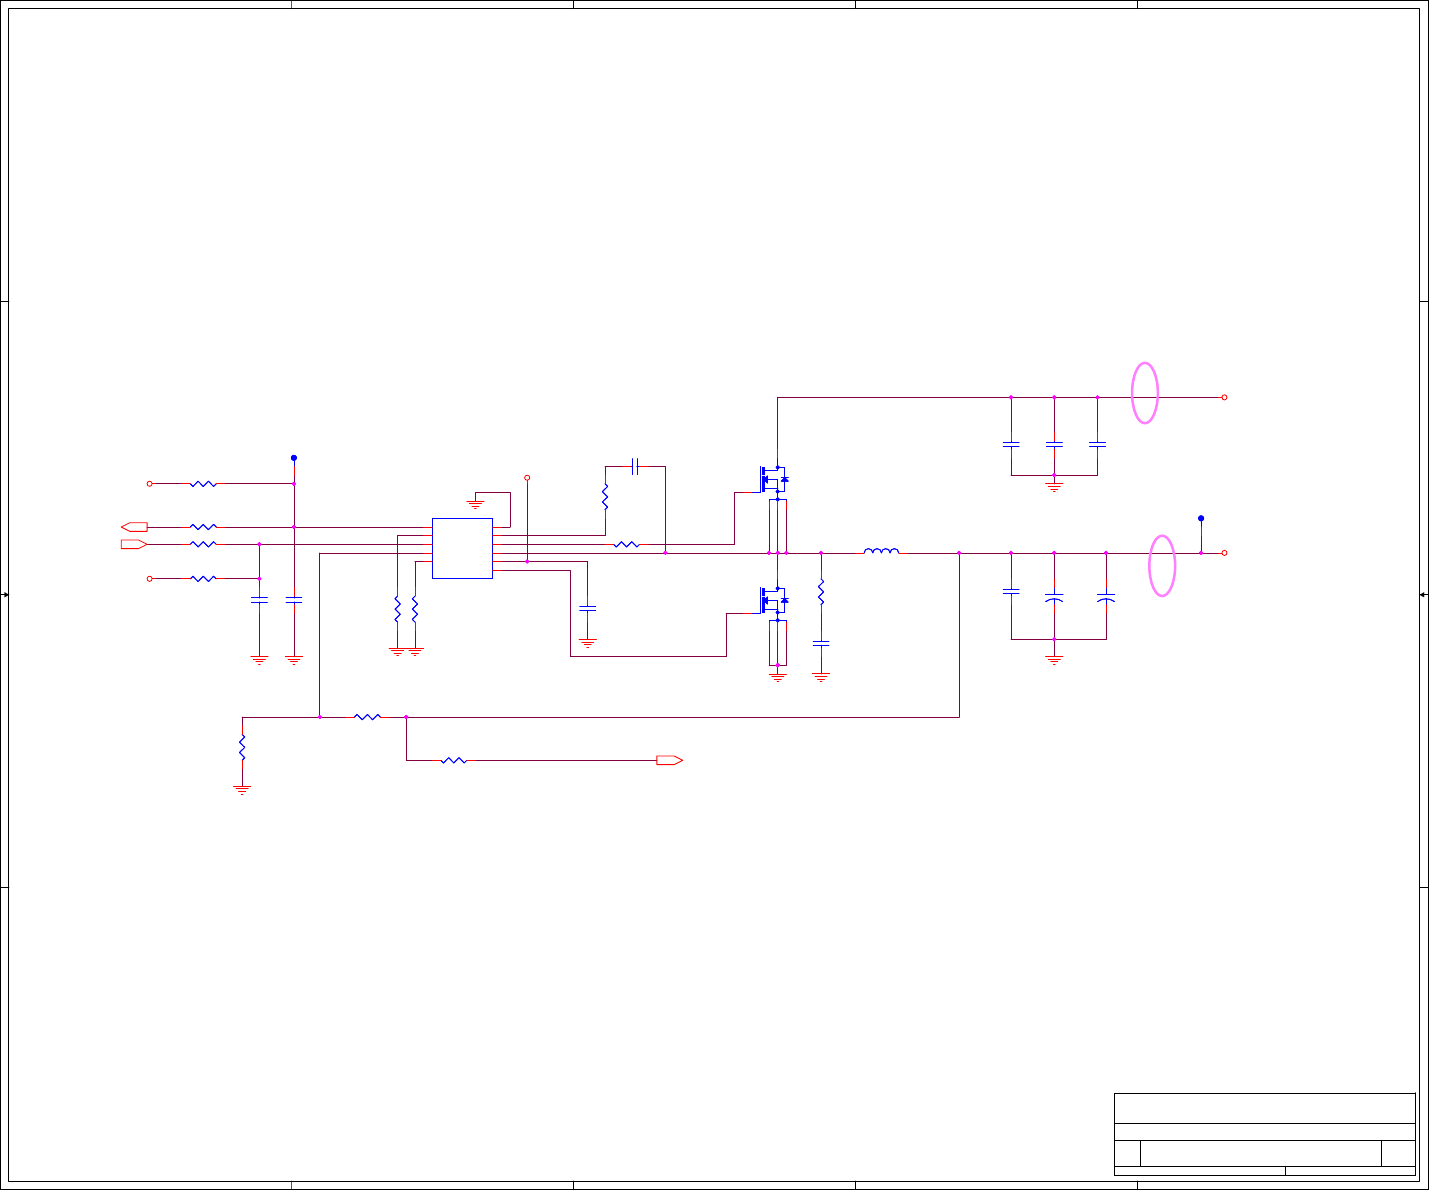Click the rightmost polarized capacitor on the output rail
Viewport: 1429px width, 1190px height.
[x=1106, y=598]
